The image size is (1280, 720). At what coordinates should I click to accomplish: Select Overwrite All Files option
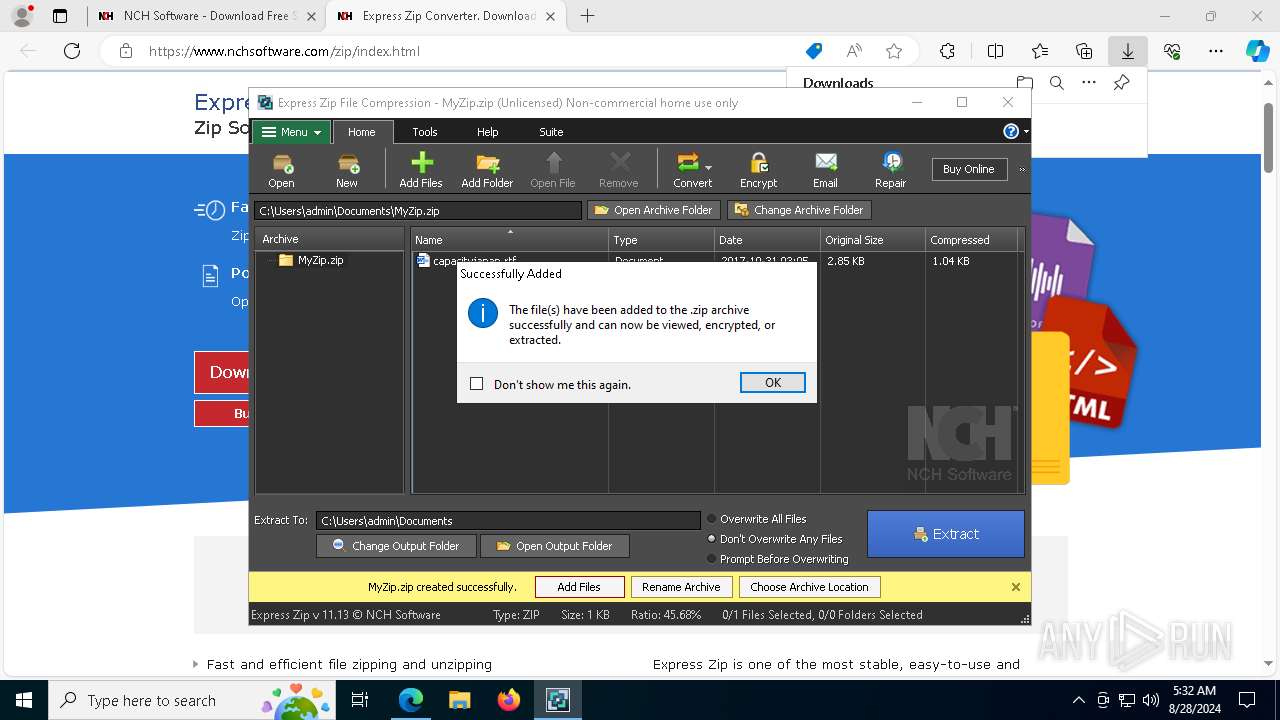[x=712, y=519]
